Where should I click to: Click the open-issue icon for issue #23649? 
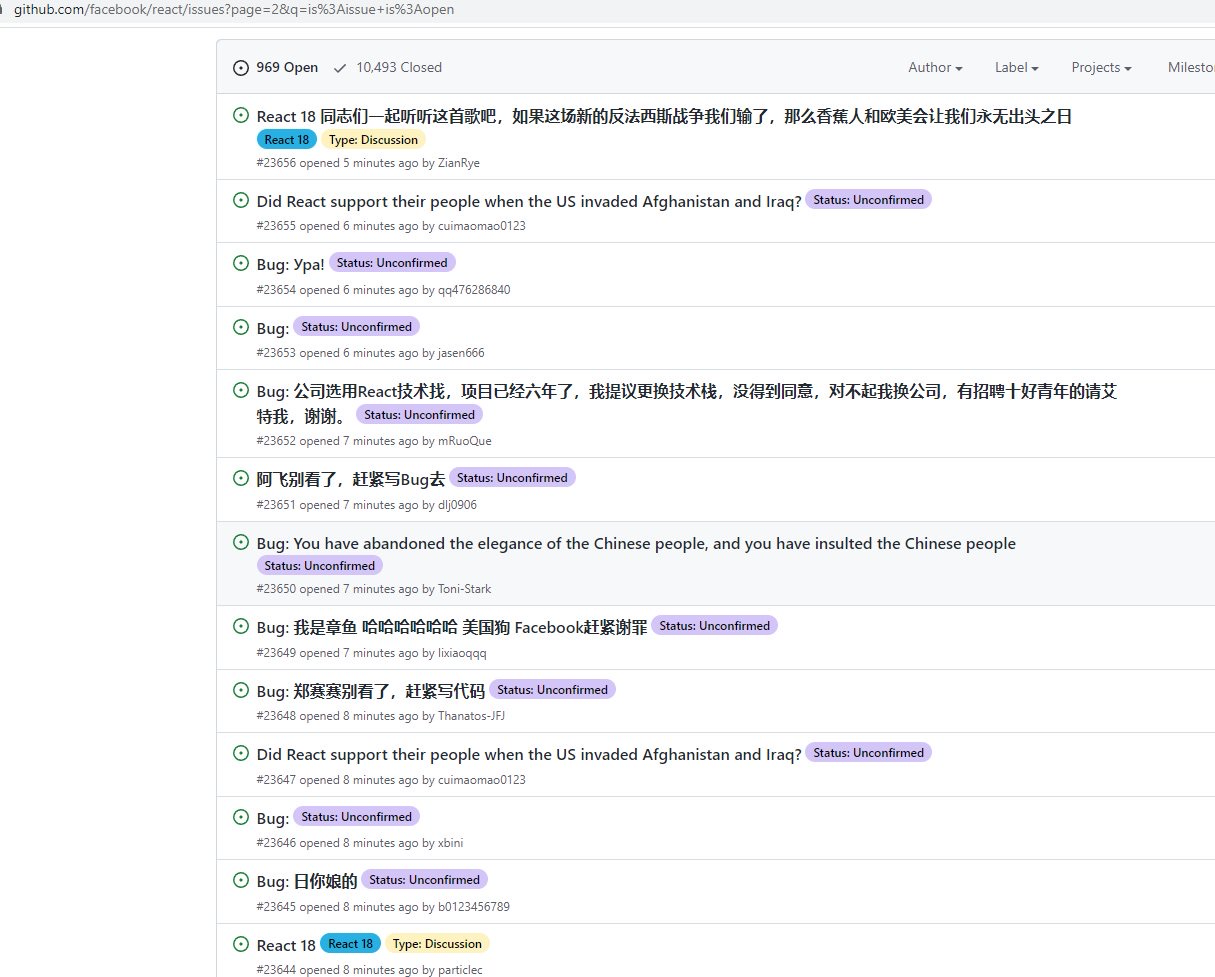[241, 626]
